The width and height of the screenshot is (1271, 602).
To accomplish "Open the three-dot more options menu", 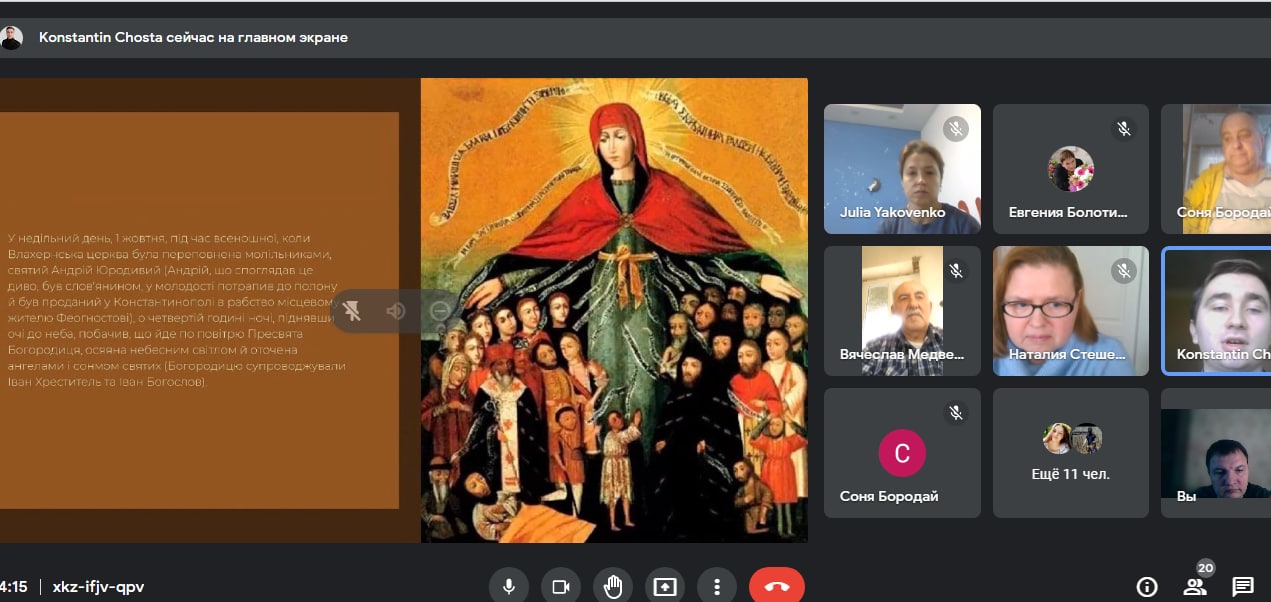I will (x=717, y=586).
